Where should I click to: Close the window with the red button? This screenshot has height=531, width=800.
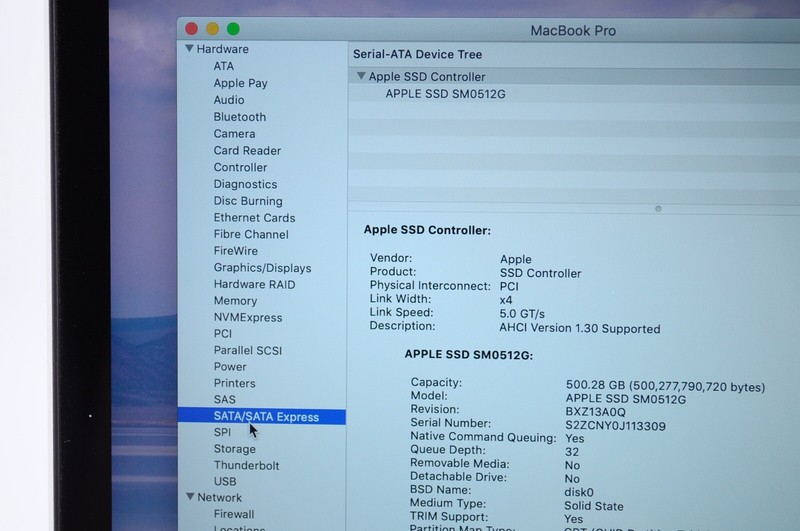coord(191,29)
